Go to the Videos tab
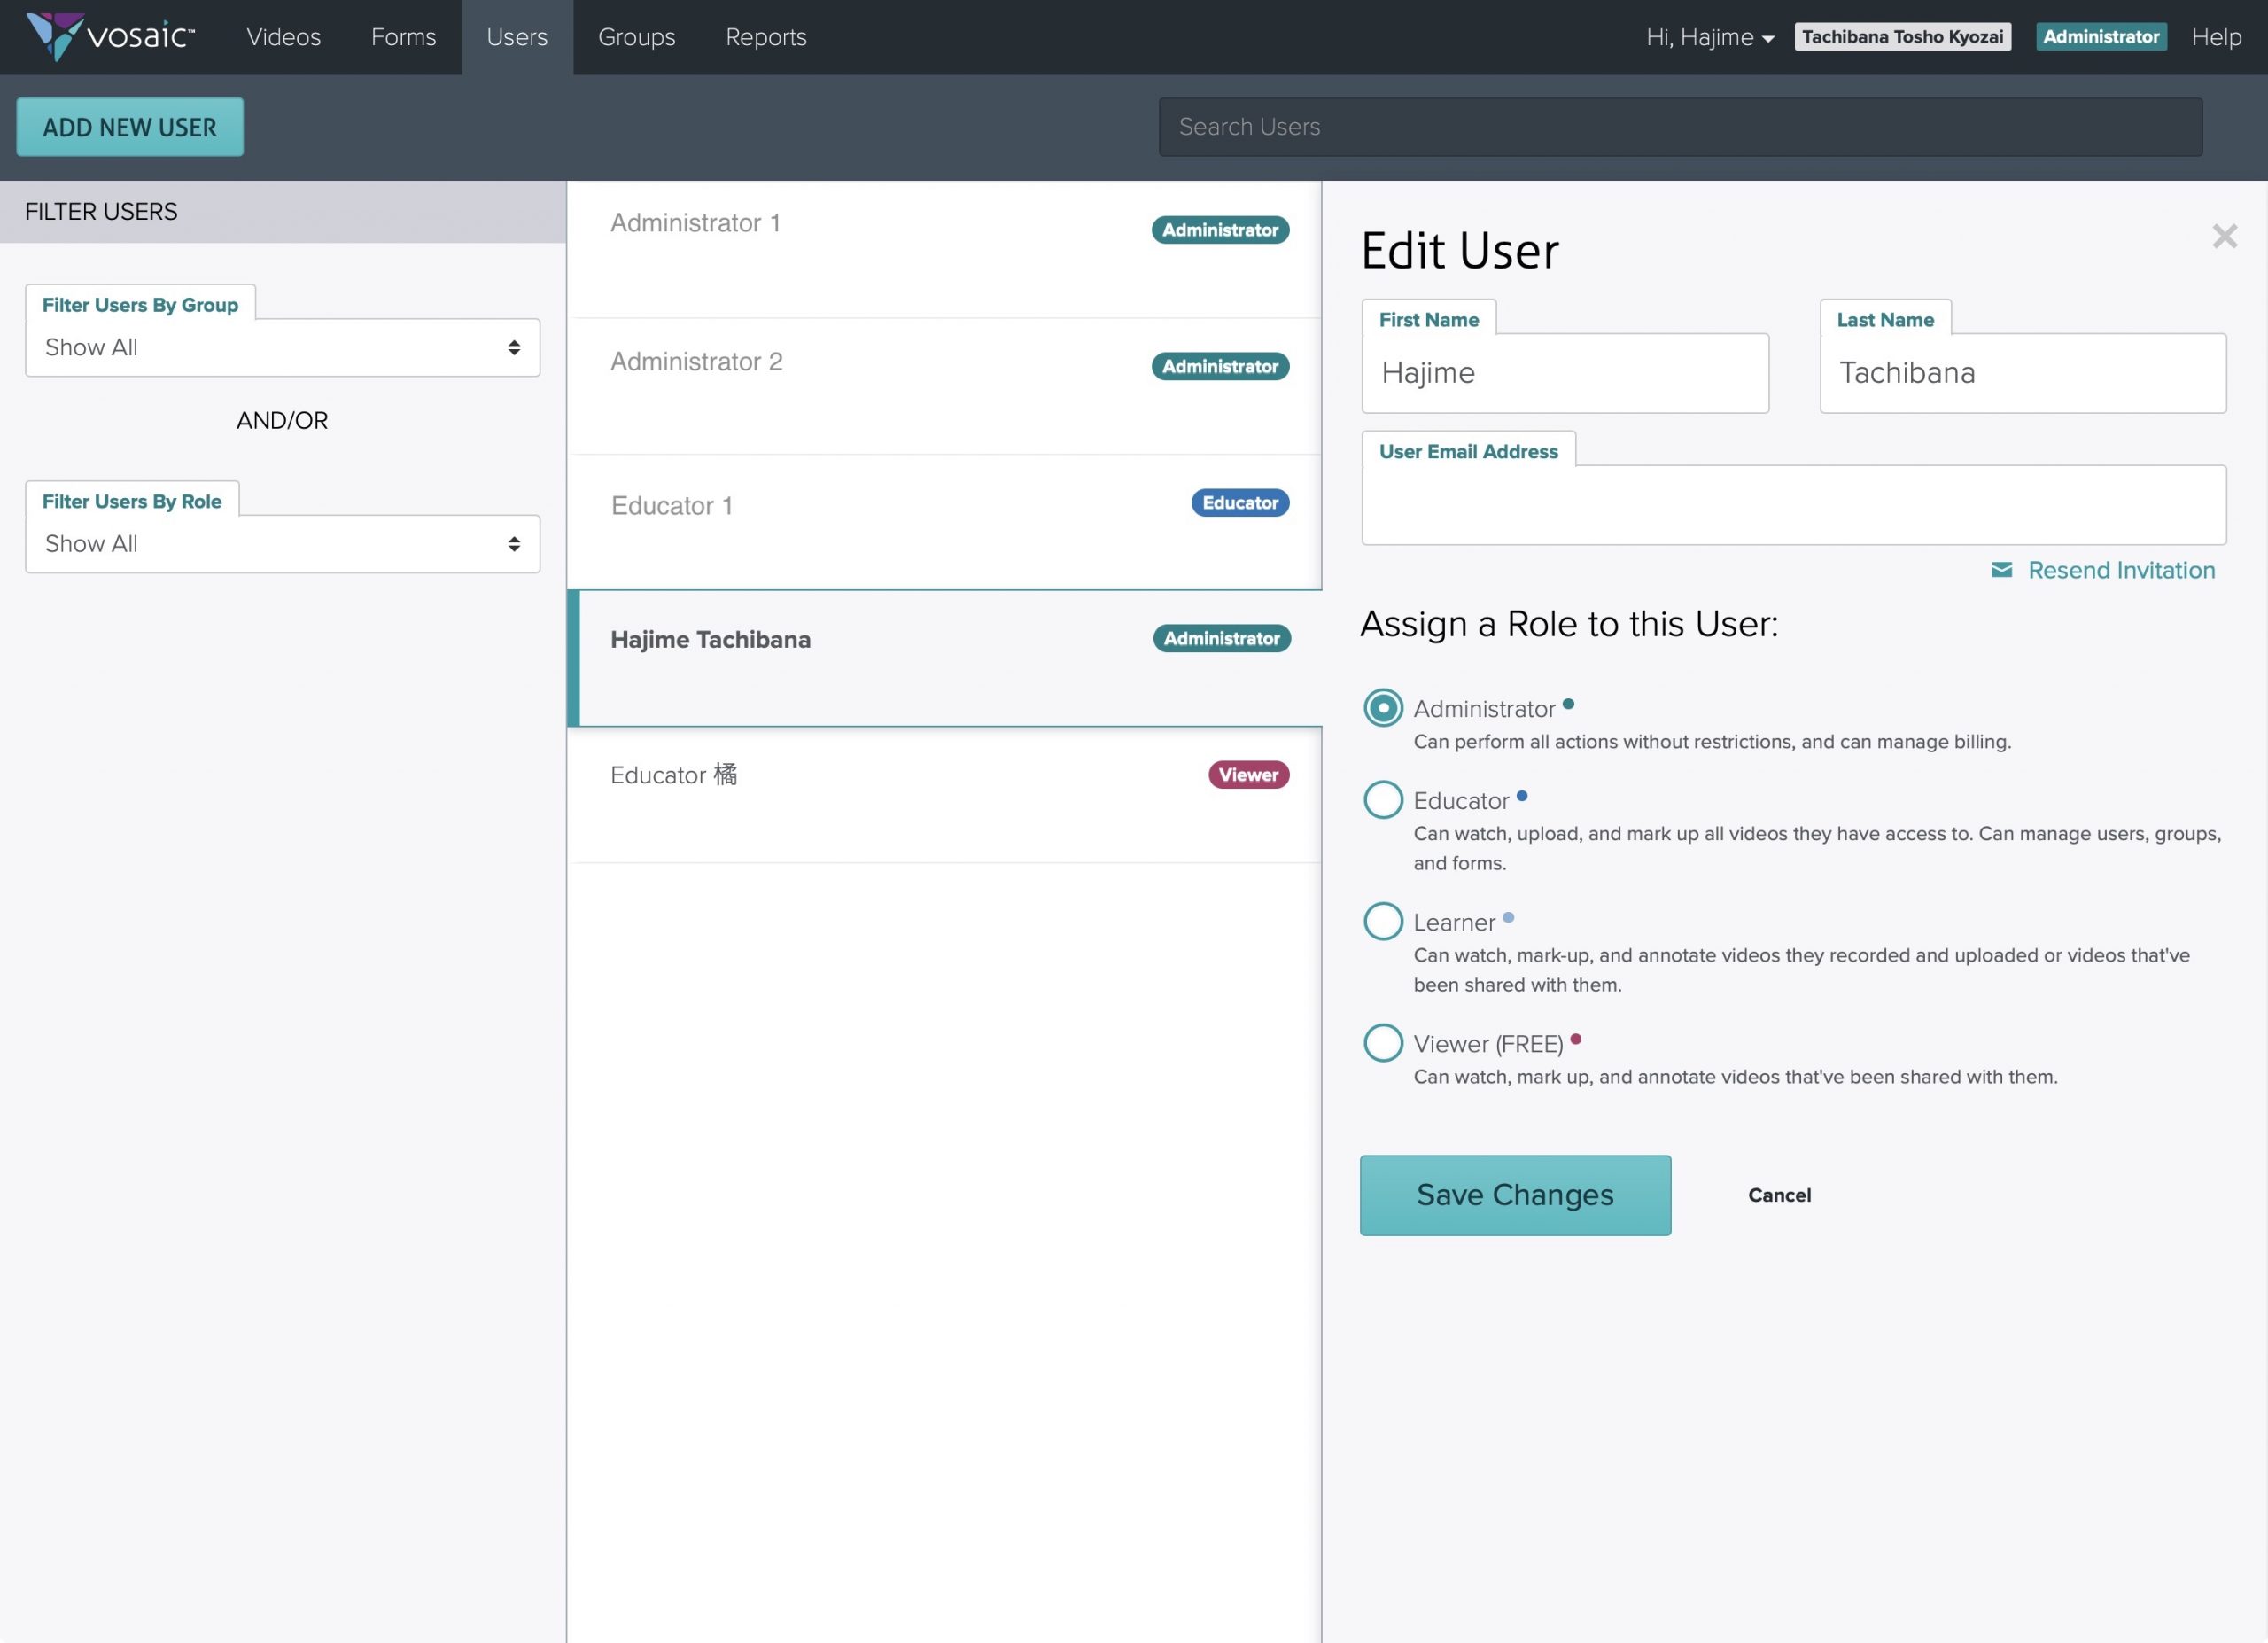The width and height of the screenshot is (2268, 1643). click(283, 37)
